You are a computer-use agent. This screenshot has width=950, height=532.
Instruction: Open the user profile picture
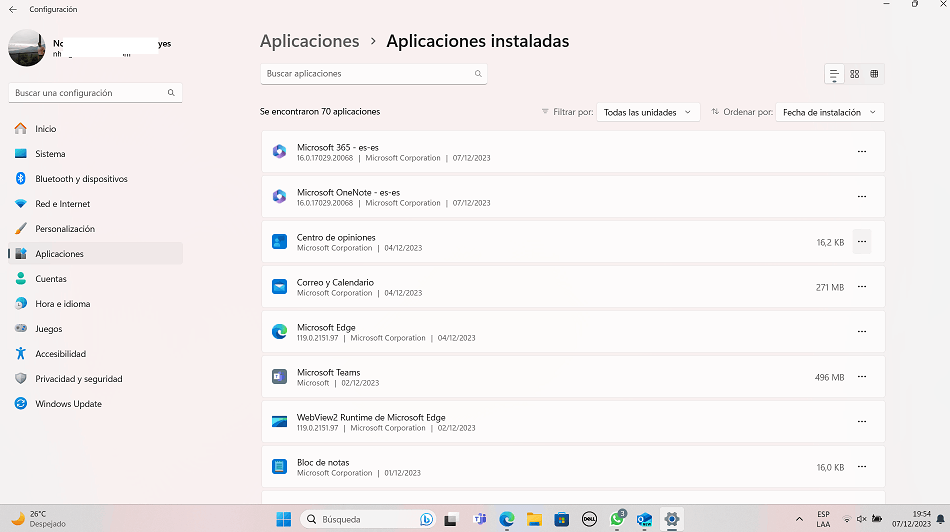pos(27,48)
